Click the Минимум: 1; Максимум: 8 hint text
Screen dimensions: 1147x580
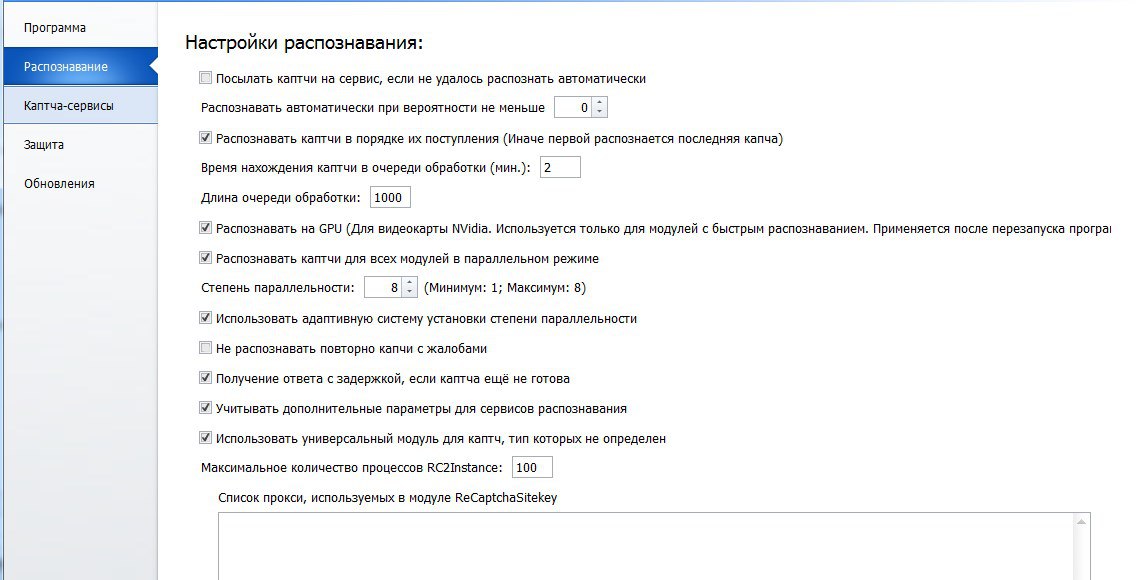coord(505,287)
